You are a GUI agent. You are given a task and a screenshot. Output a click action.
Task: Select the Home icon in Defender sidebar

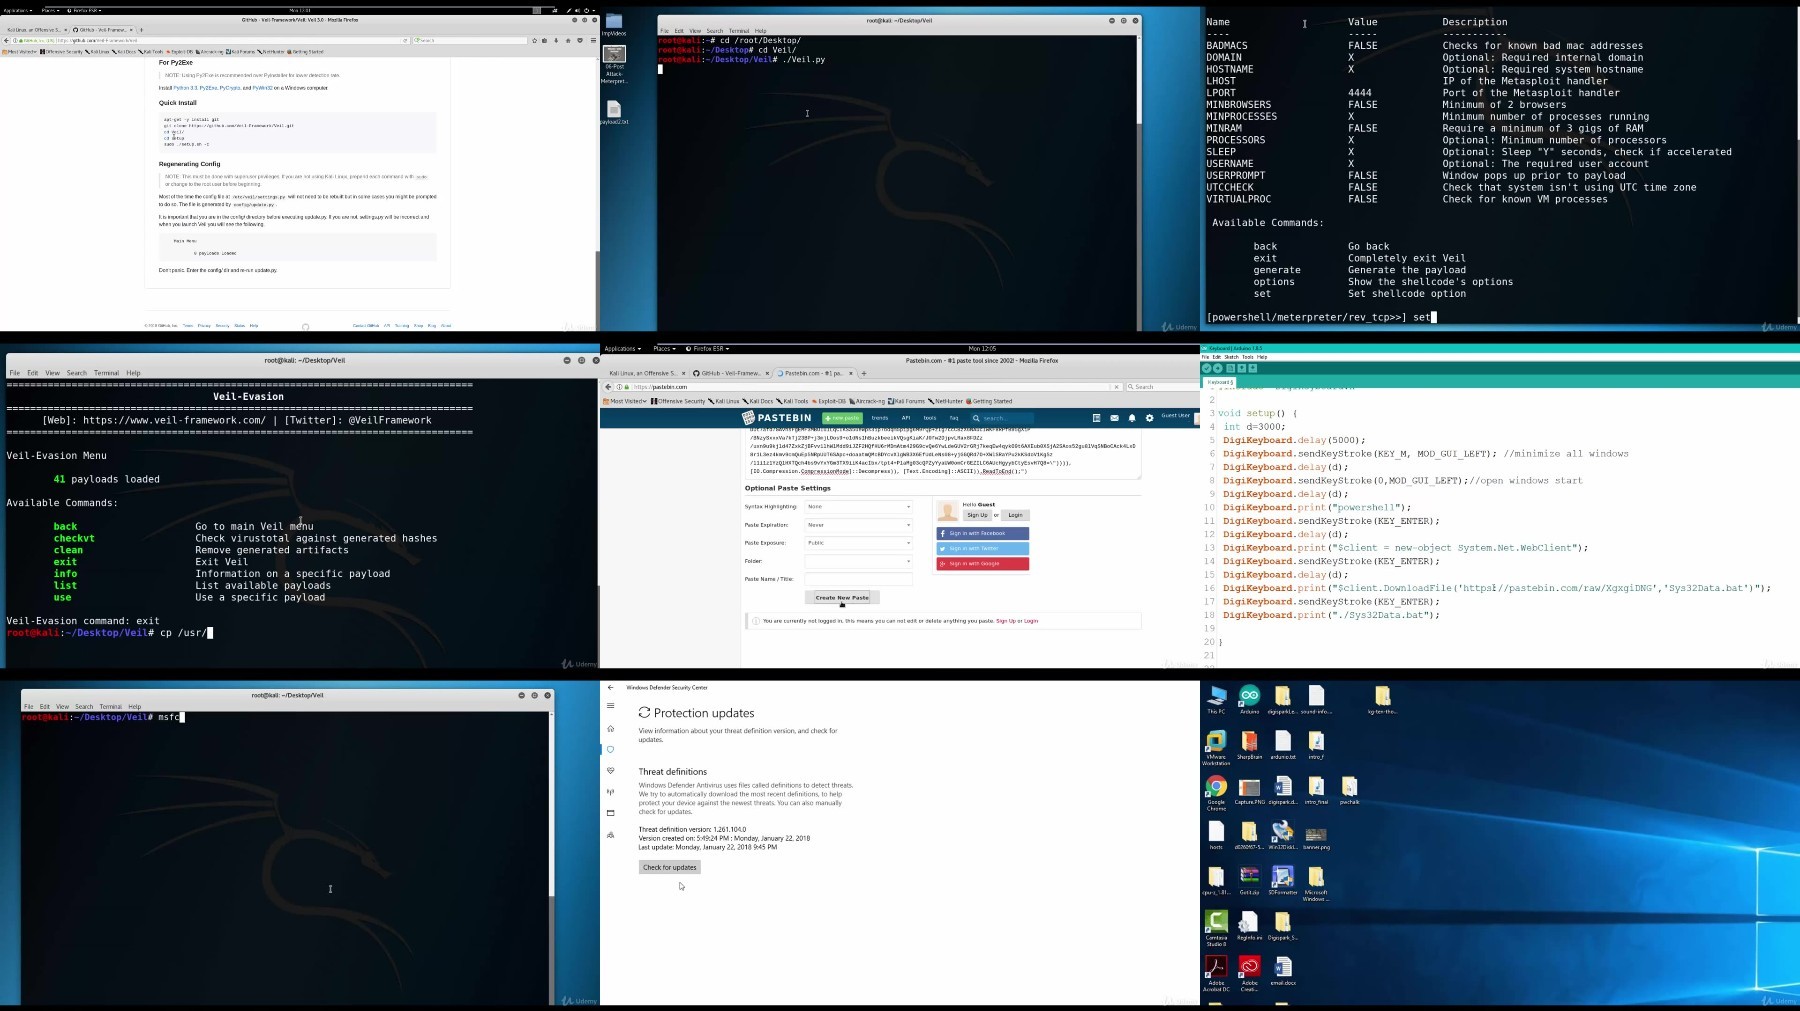[x=610, y=728]
